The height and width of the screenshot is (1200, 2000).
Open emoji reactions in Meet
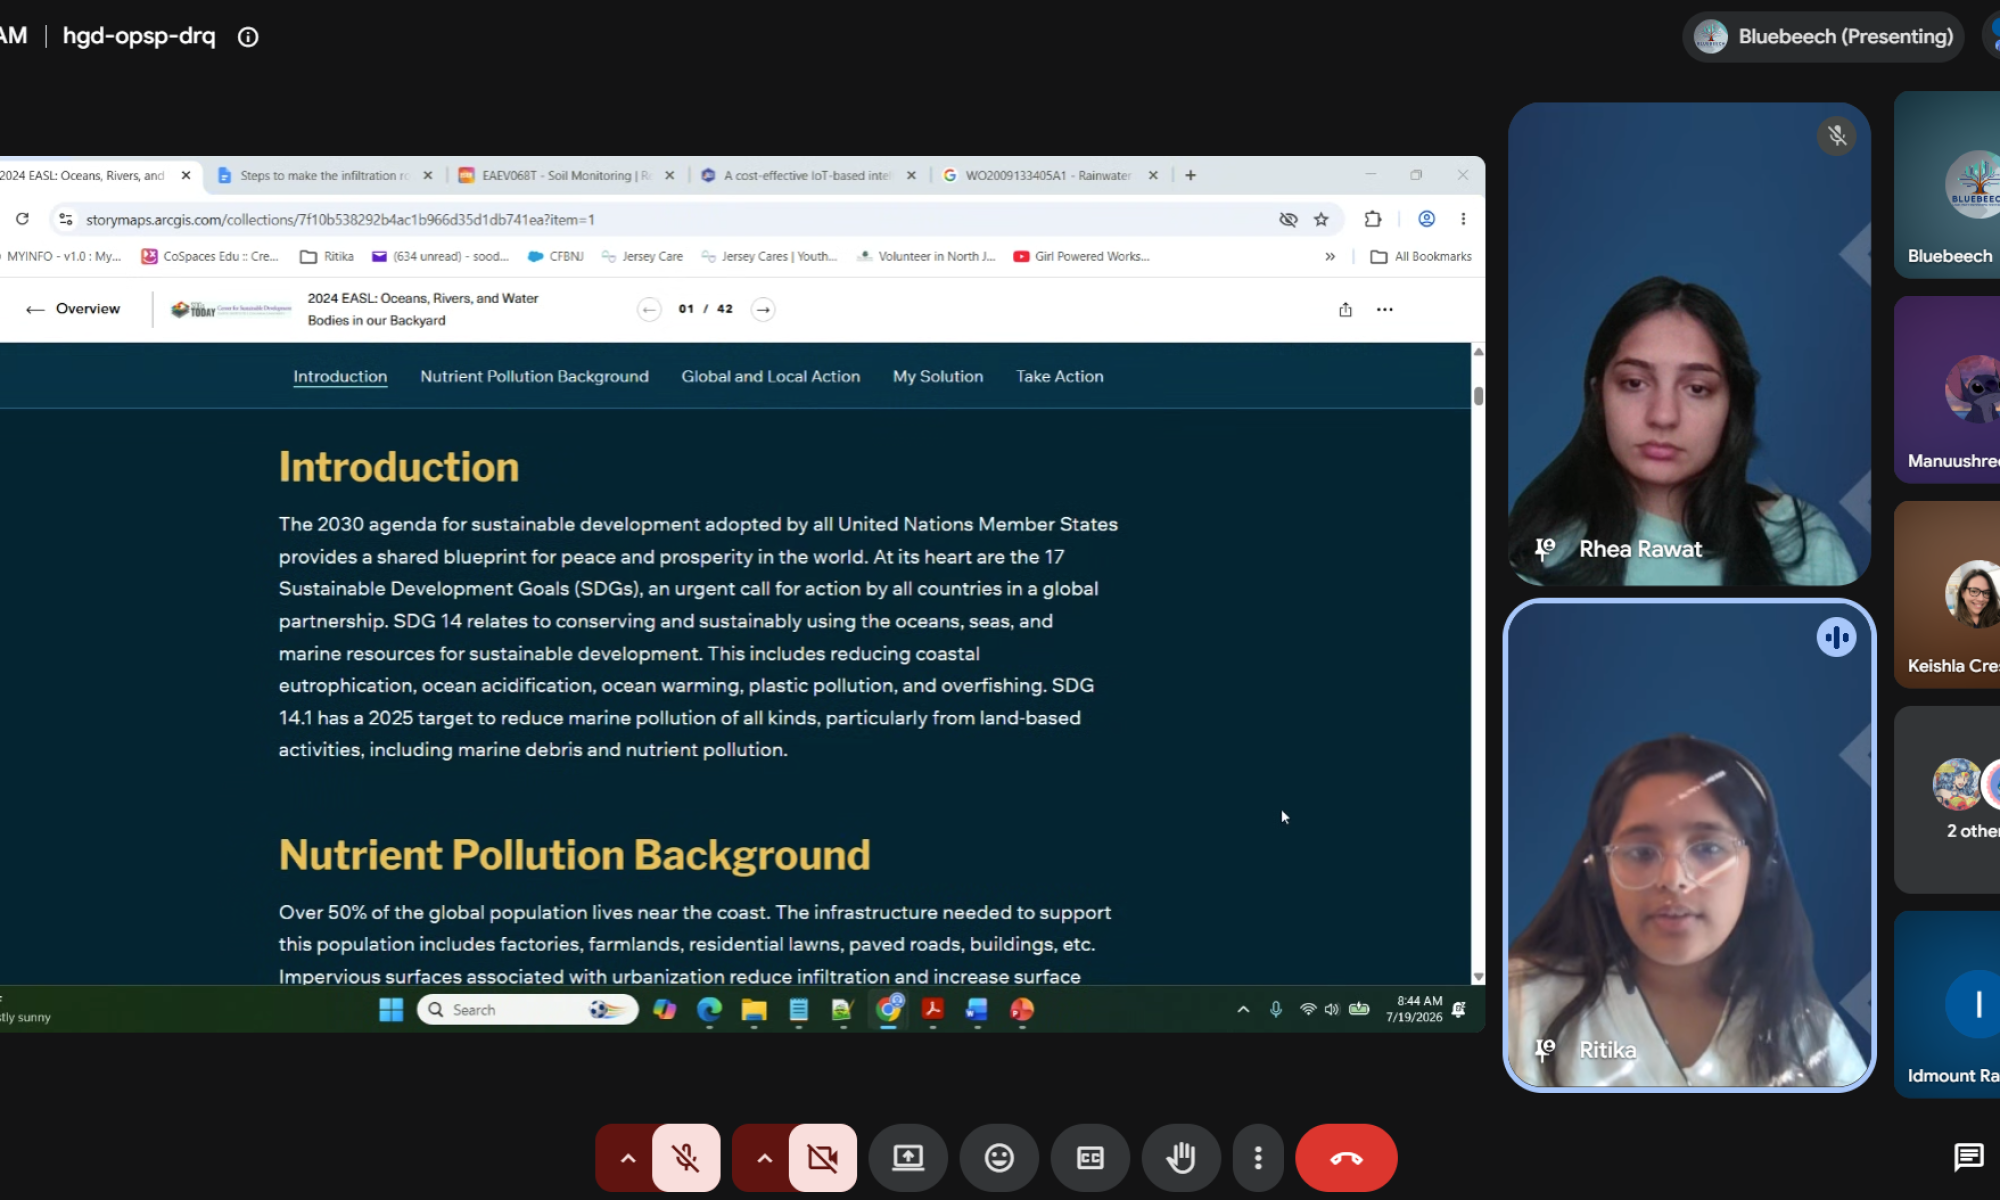coord(999,1158)
